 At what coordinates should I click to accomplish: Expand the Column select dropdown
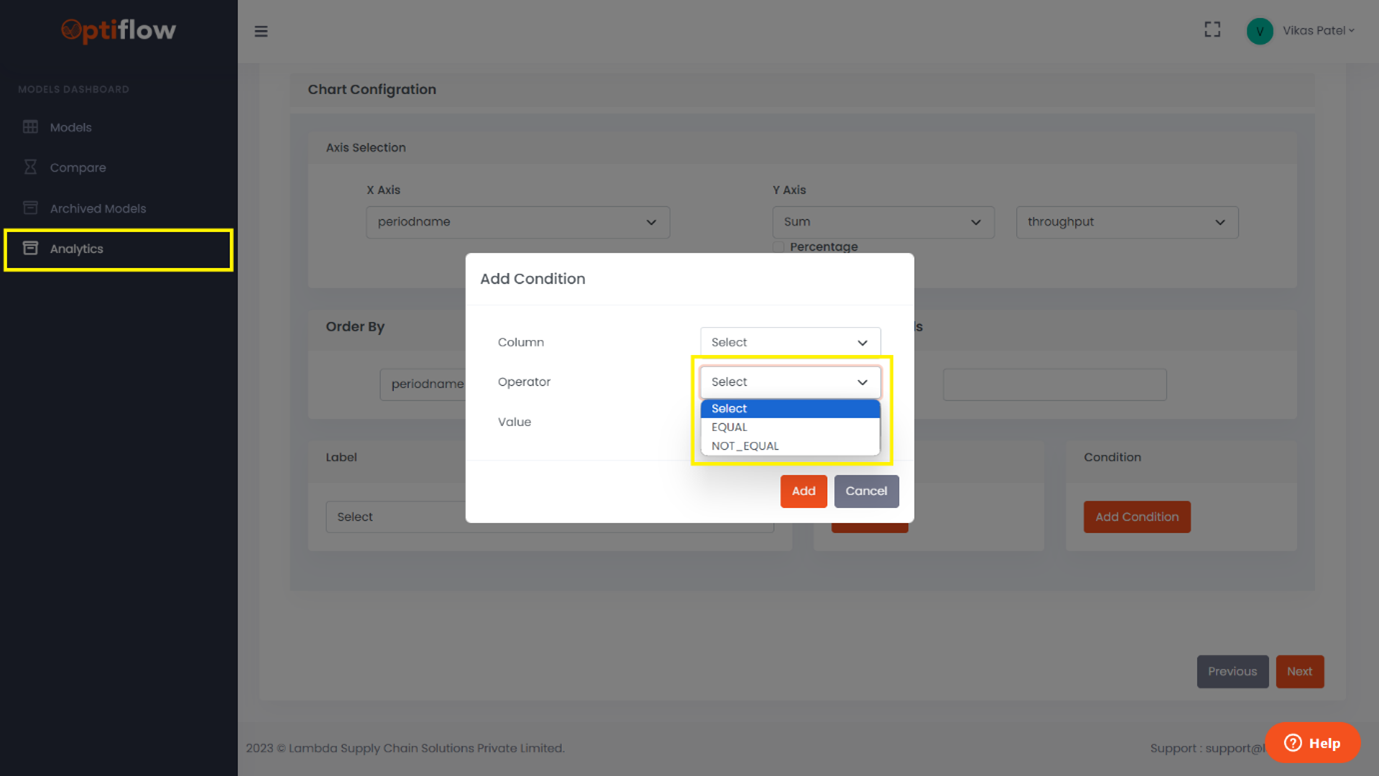pyautogui.click(x=789, y=341)
